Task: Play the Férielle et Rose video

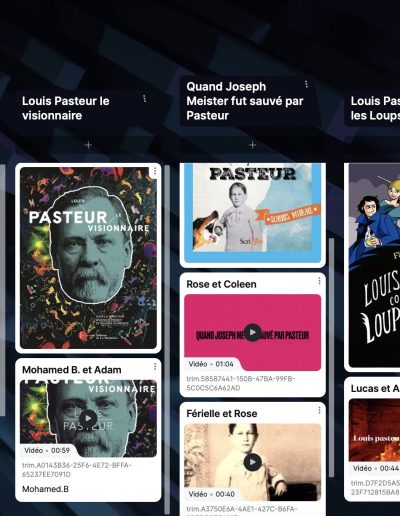Action: pos(253,462)
